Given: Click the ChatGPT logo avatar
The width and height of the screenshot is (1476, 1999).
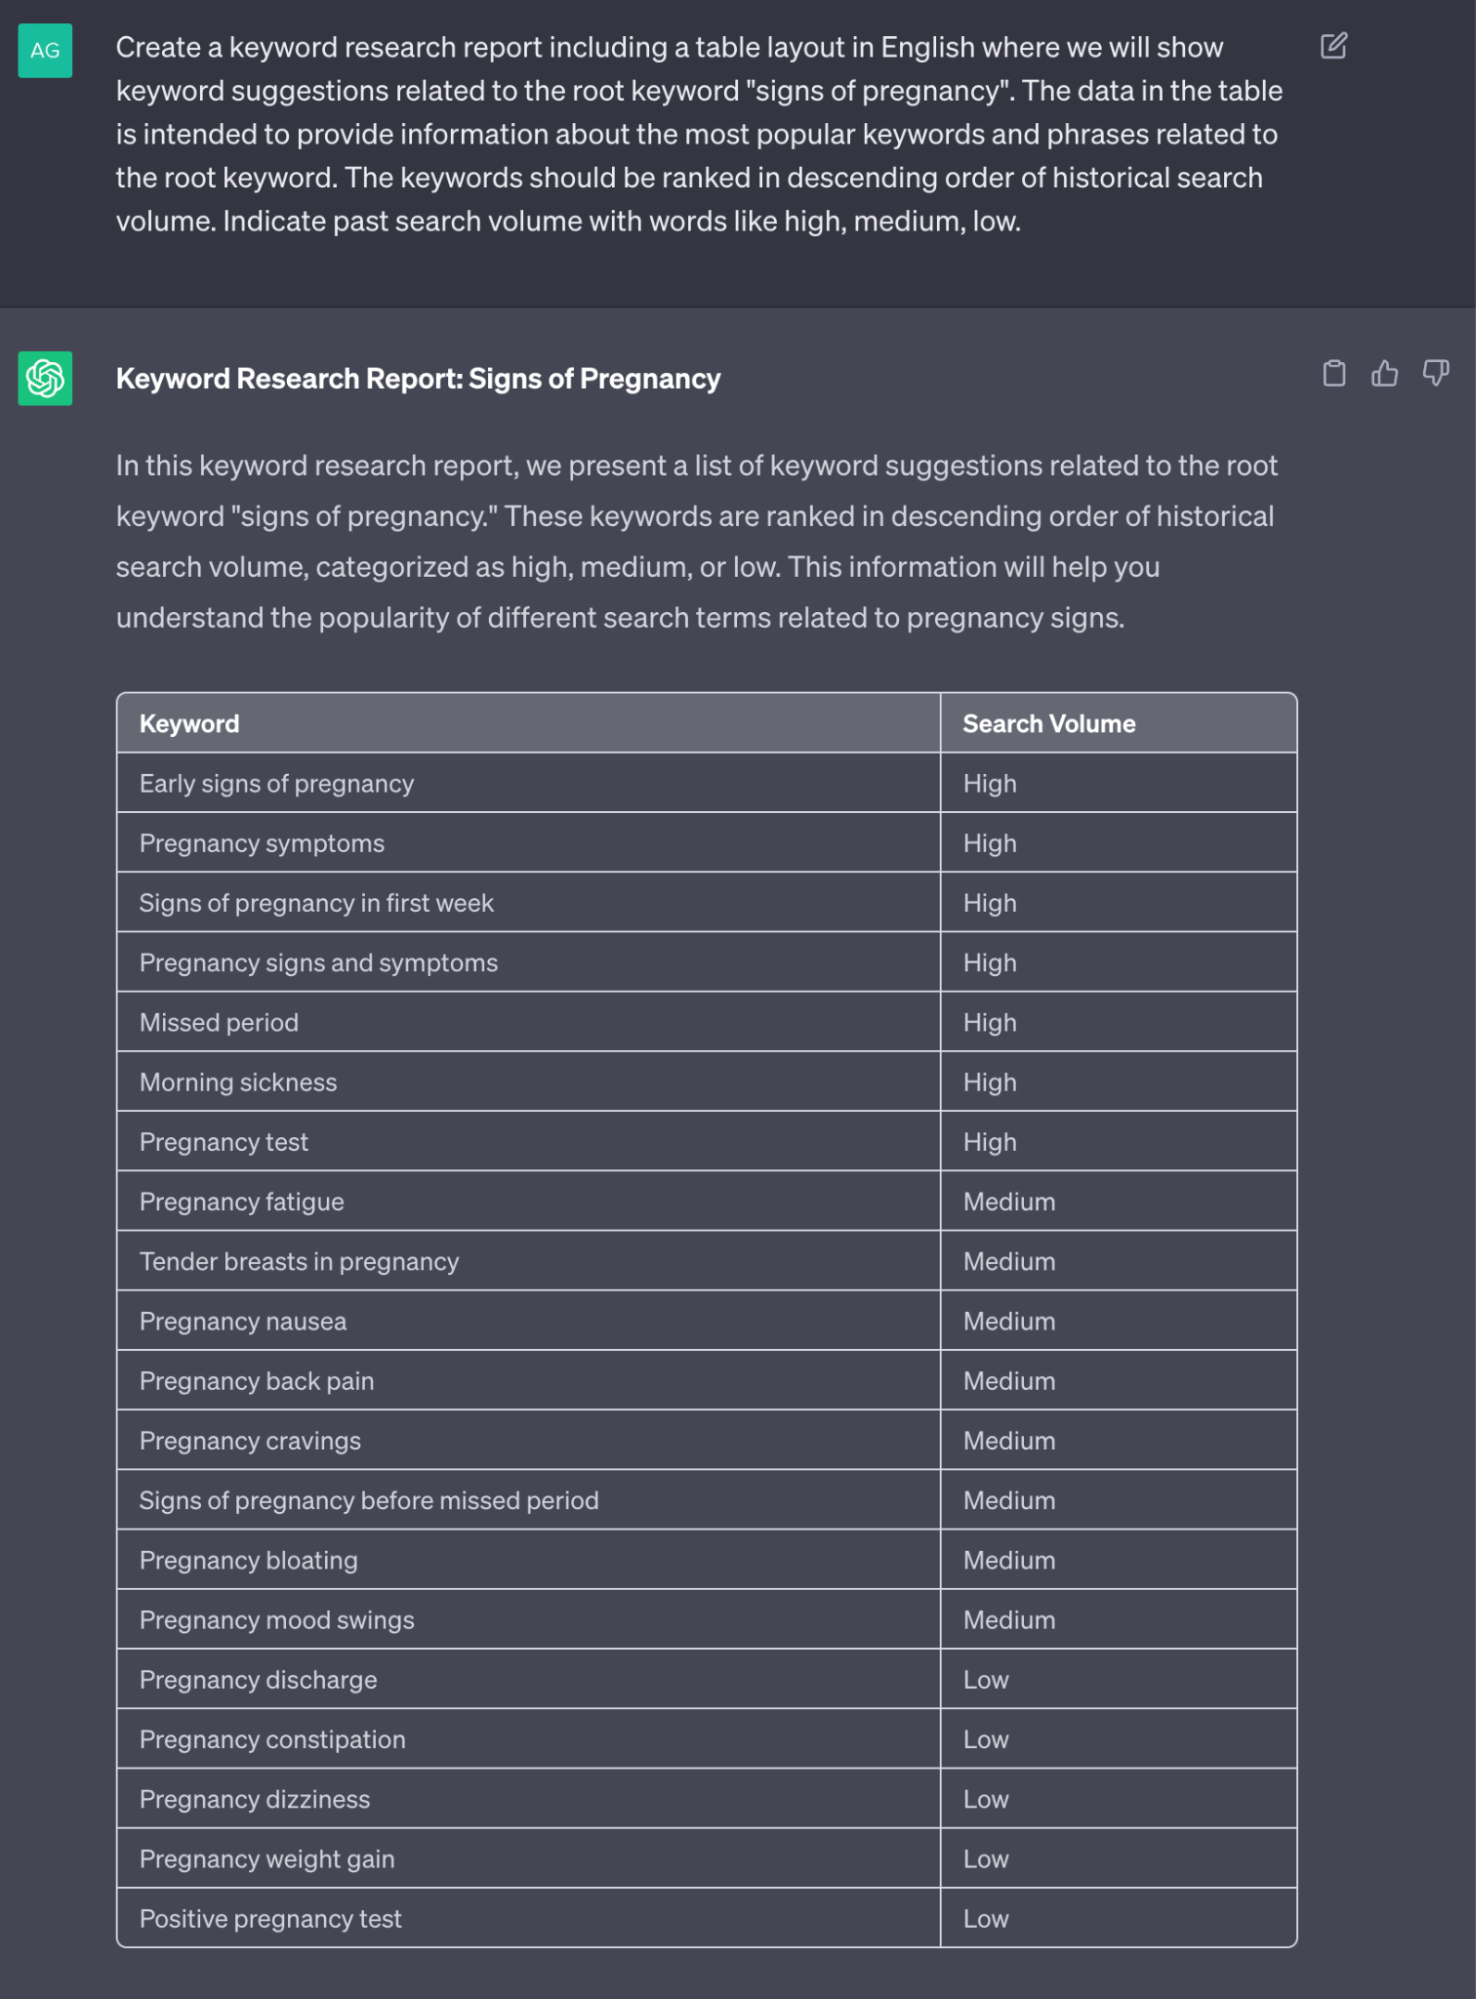Looking at the screenshot, I should (45, 378).
